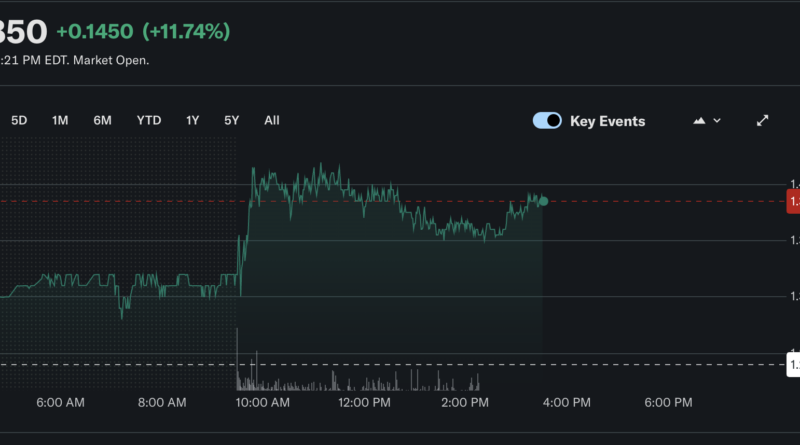Choose the 5Y time range
The image size is (800, 445).
pos(232,120)
